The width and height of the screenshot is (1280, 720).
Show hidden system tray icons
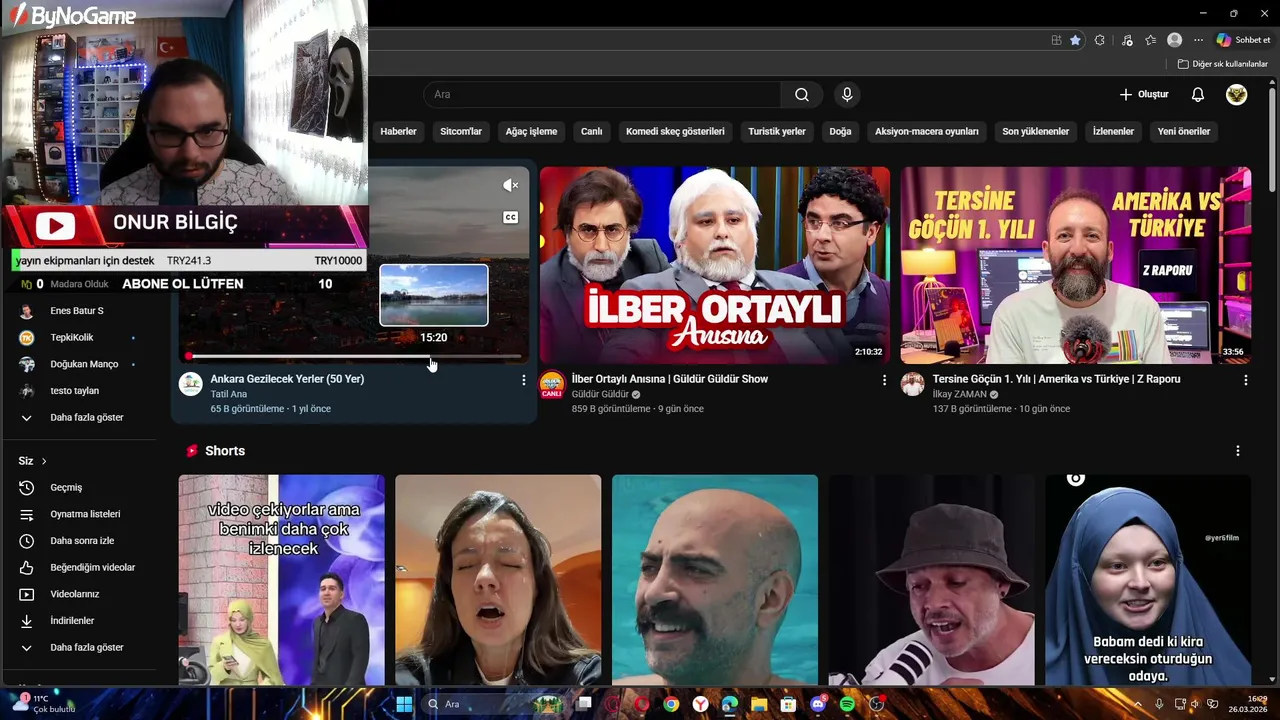pos(1138,704)
